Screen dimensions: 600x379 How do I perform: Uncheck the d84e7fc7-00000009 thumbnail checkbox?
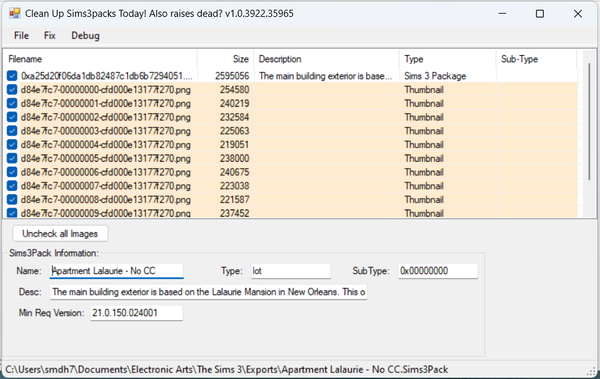pos(12,213)
